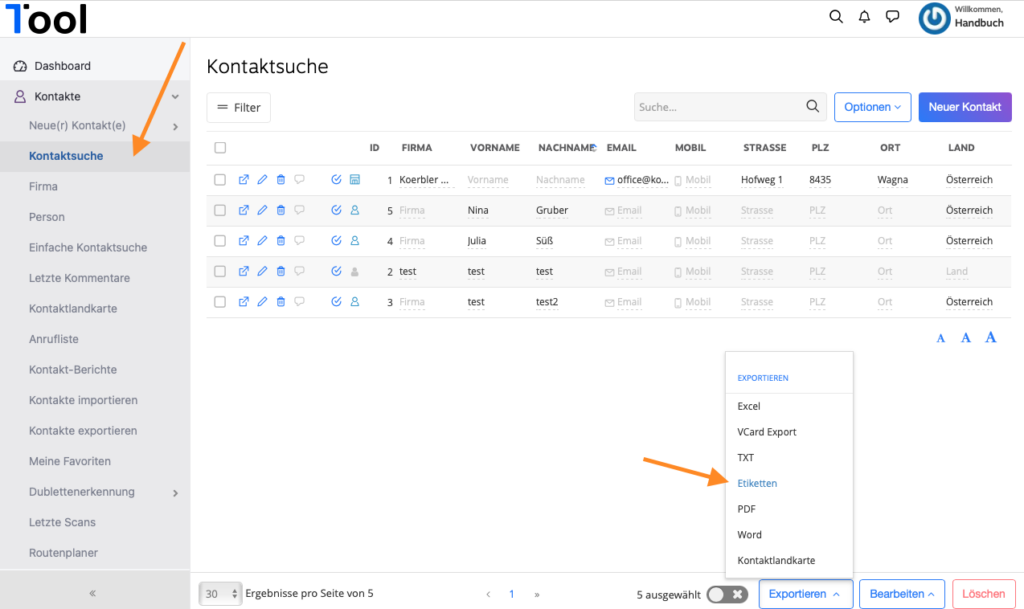Screen dimensions: 1024x609
Task: Check the checkbox for Koerbler row
Action: click(x=220, y=180)
